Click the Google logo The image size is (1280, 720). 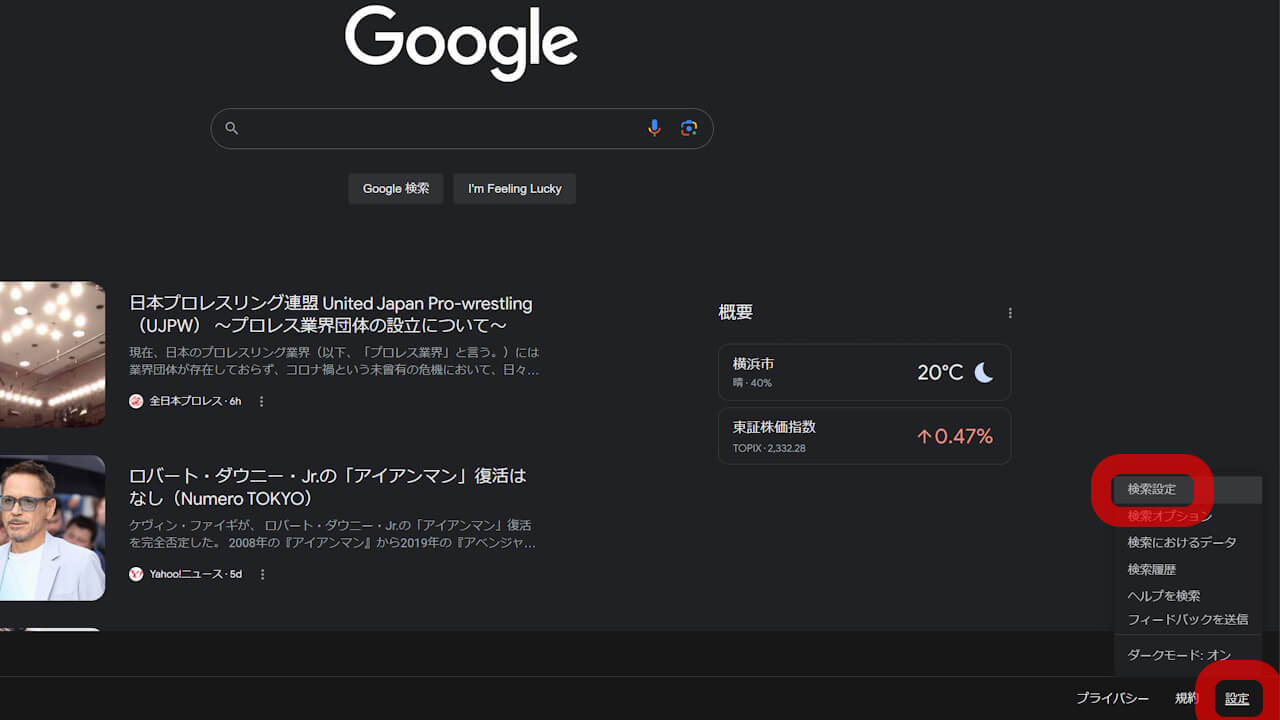tap(461, 43)
